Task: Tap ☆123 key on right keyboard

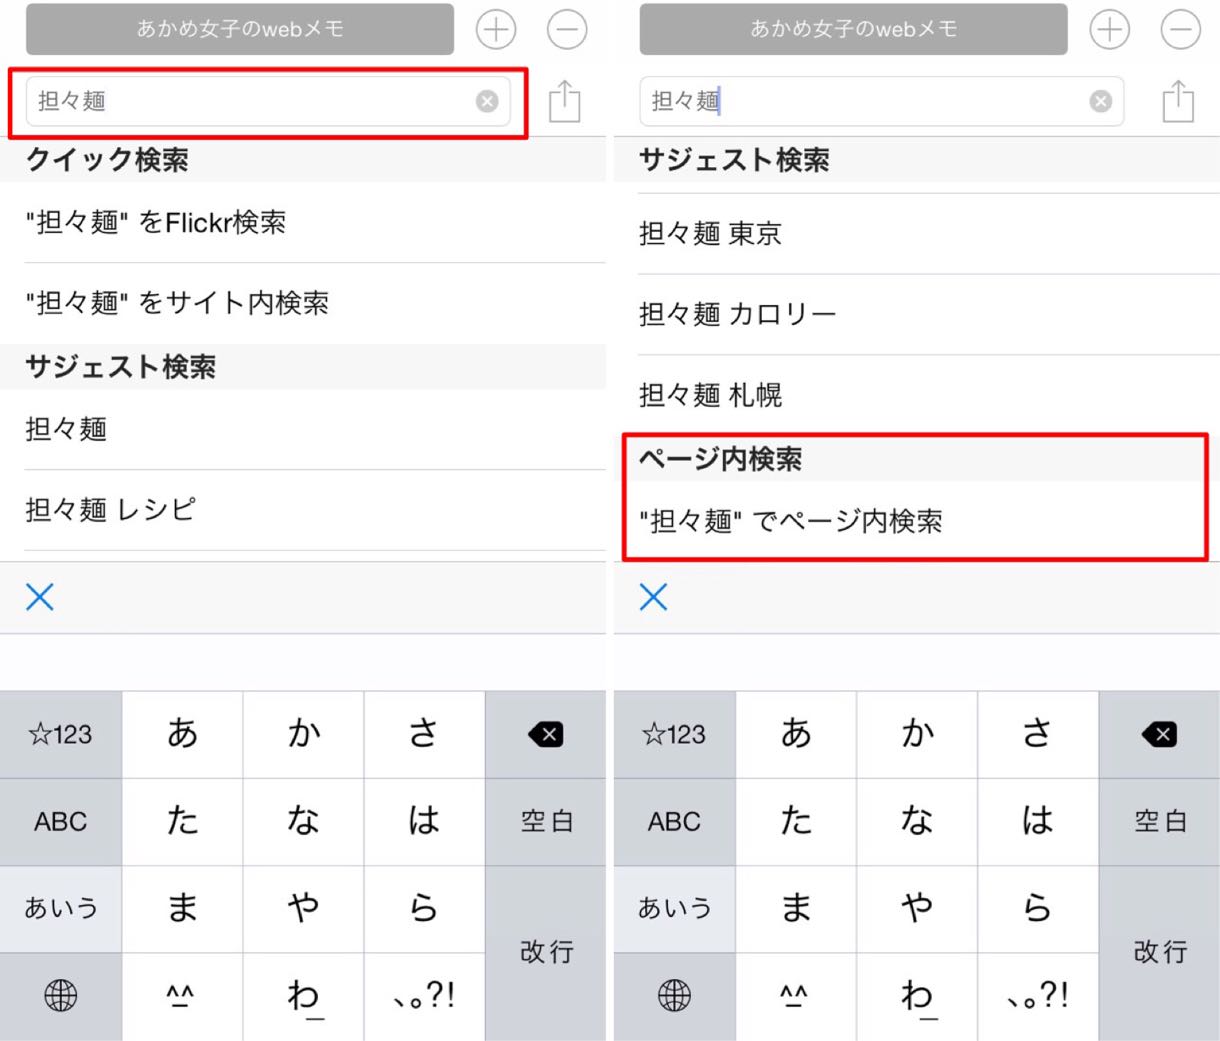Action: [675, 735]
